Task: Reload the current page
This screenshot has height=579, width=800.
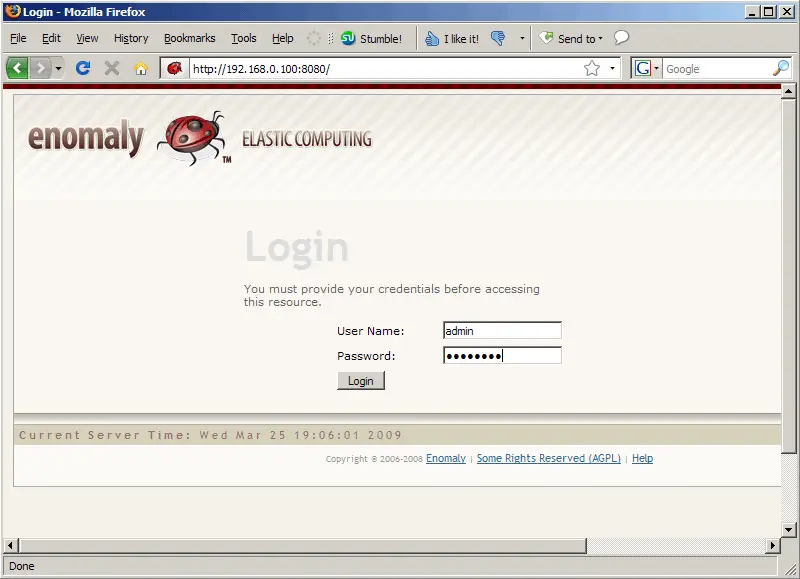Action: (x=83, y=68)
